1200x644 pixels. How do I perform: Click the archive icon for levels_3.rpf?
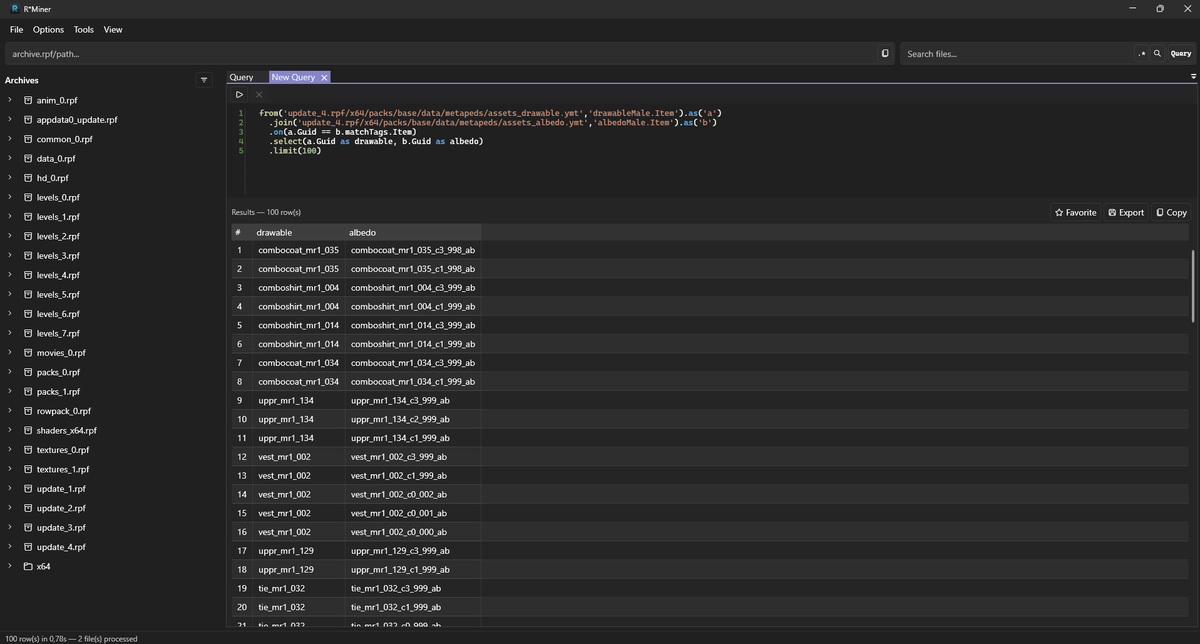pos(28,256)
